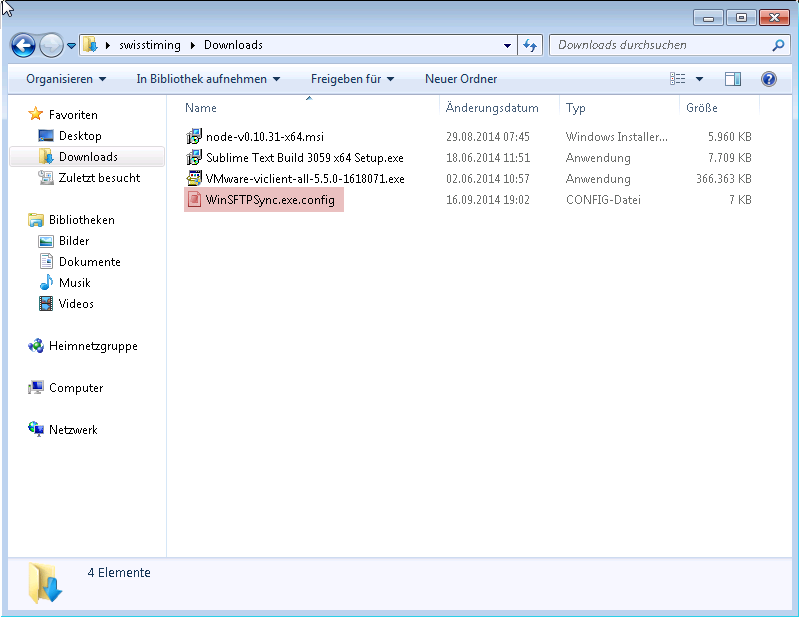Open the Organisieren menu

pyautogui.click(x=66, y=79)
